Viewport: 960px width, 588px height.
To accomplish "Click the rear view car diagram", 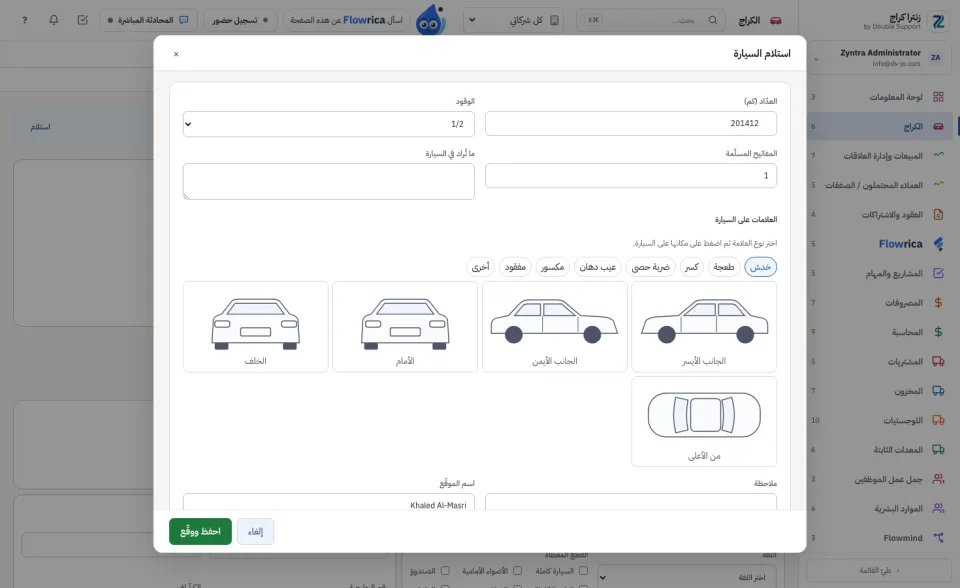I will (x=255, y=326).
